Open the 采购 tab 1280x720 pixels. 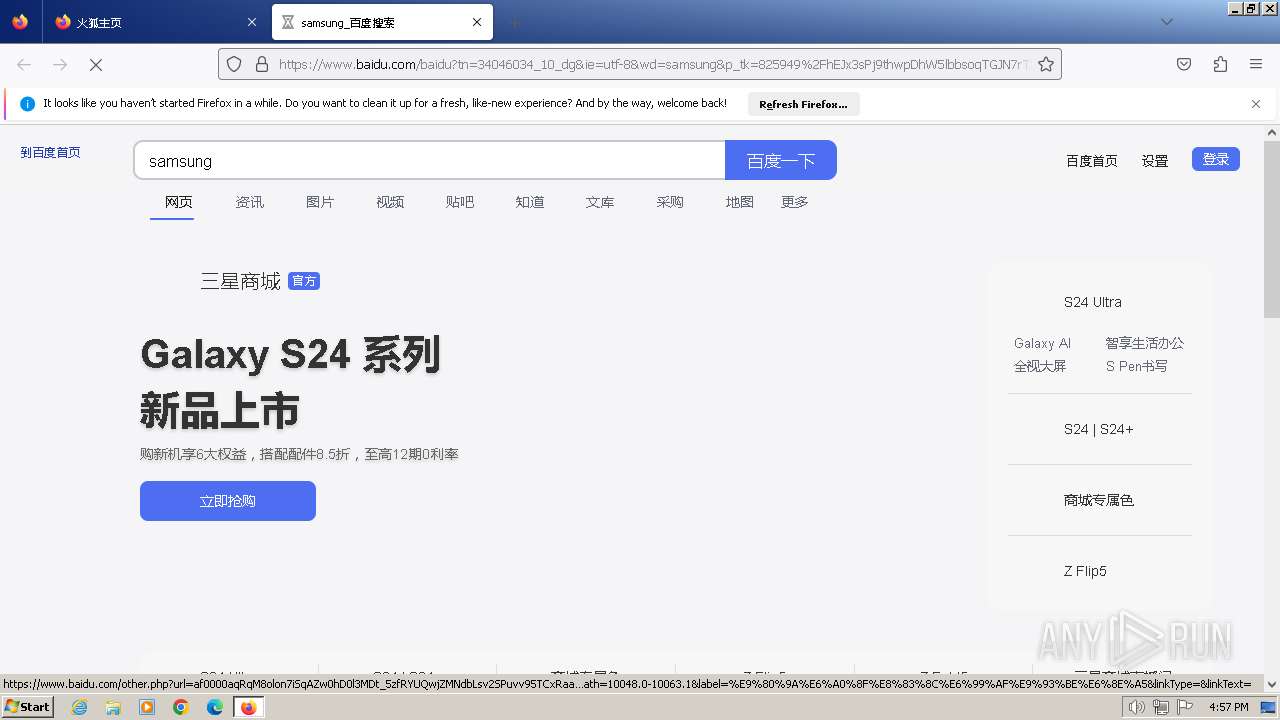(670, 202)
